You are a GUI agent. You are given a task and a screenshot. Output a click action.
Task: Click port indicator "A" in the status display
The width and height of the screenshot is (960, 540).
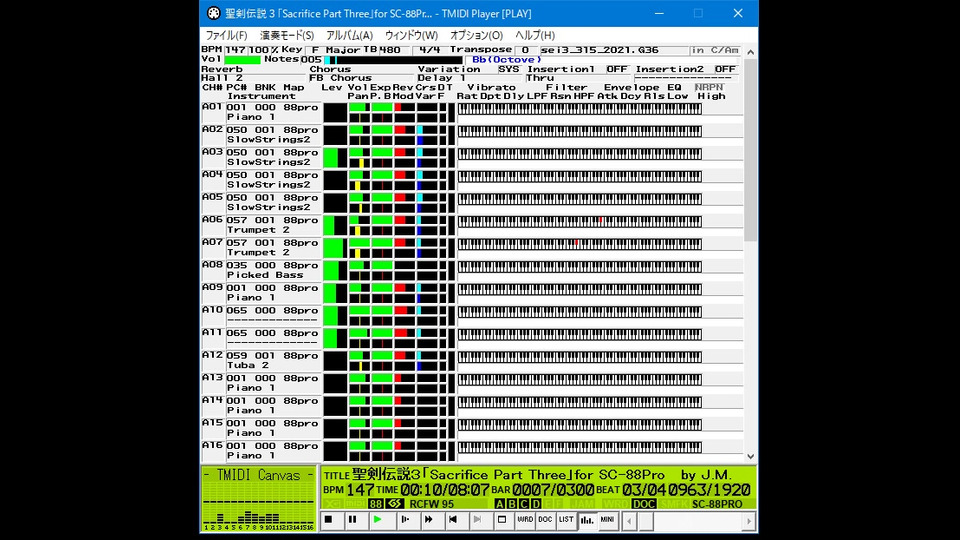500,504
